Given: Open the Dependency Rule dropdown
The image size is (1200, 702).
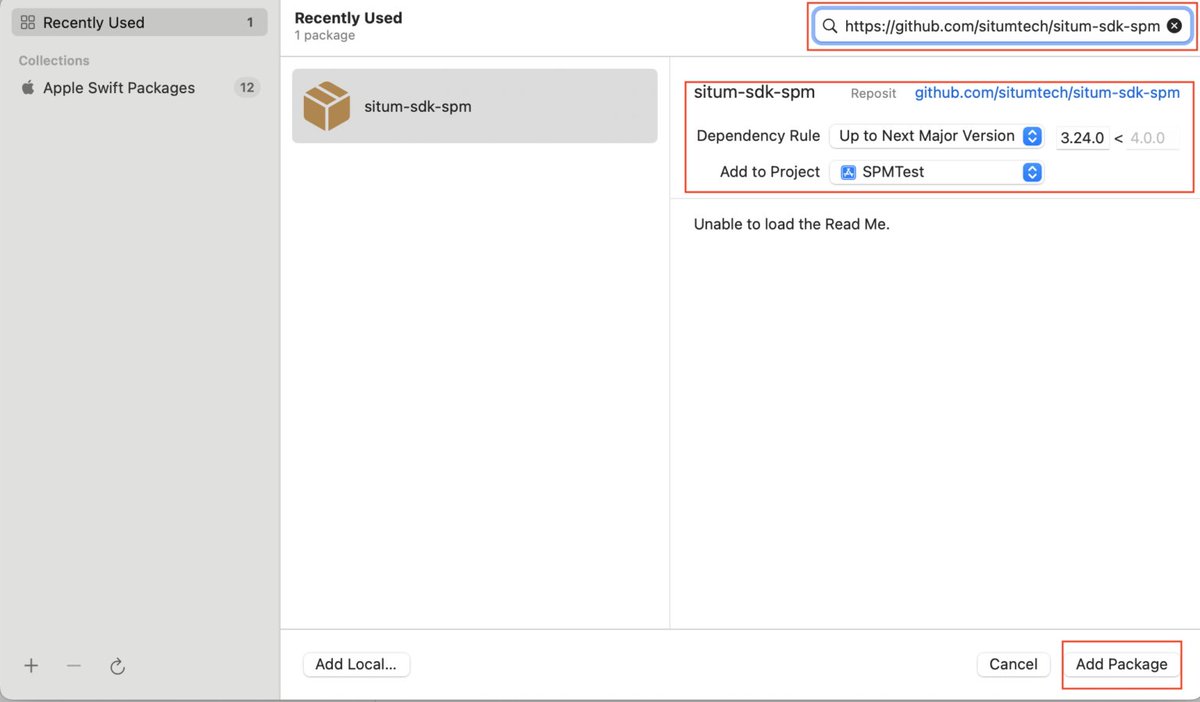Looking at the screenshot, I should (936, 136).
